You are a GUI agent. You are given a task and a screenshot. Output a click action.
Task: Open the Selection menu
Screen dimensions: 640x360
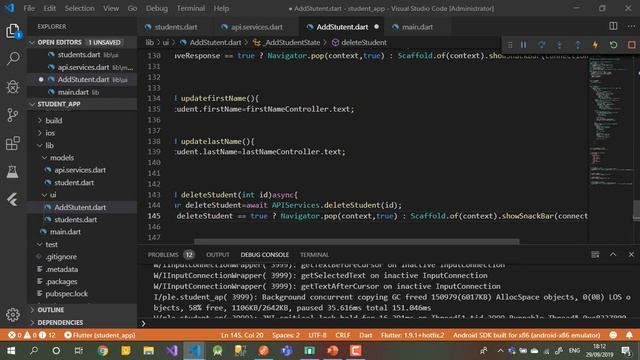79,8
